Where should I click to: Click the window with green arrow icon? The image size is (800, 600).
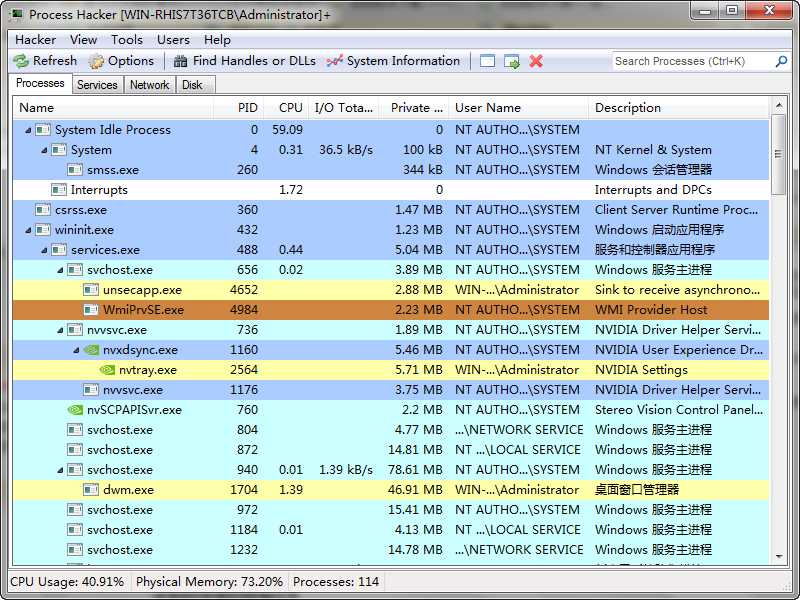[512, 62]
